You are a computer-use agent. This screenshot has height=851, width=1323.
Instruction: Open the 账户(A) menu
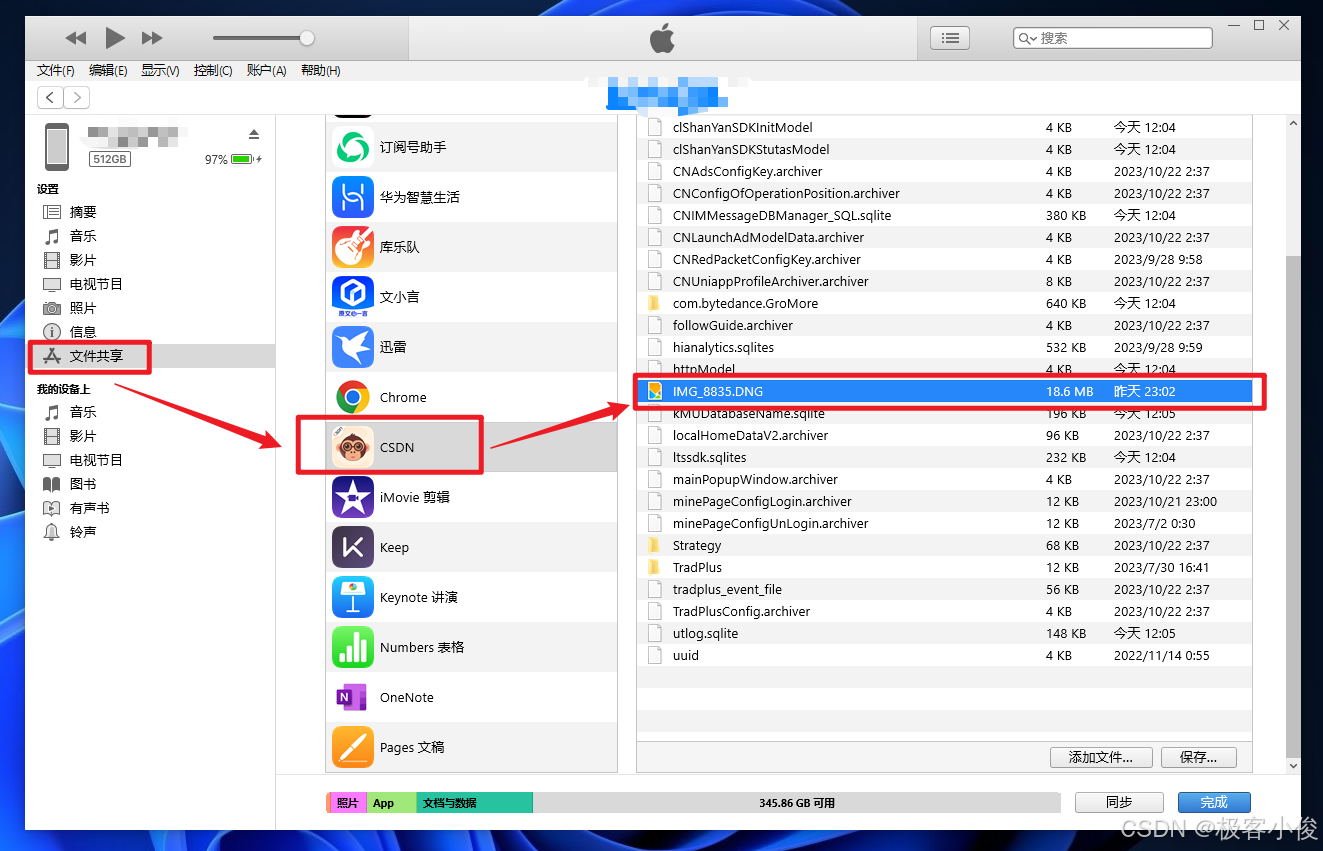[x=266, y=70]
